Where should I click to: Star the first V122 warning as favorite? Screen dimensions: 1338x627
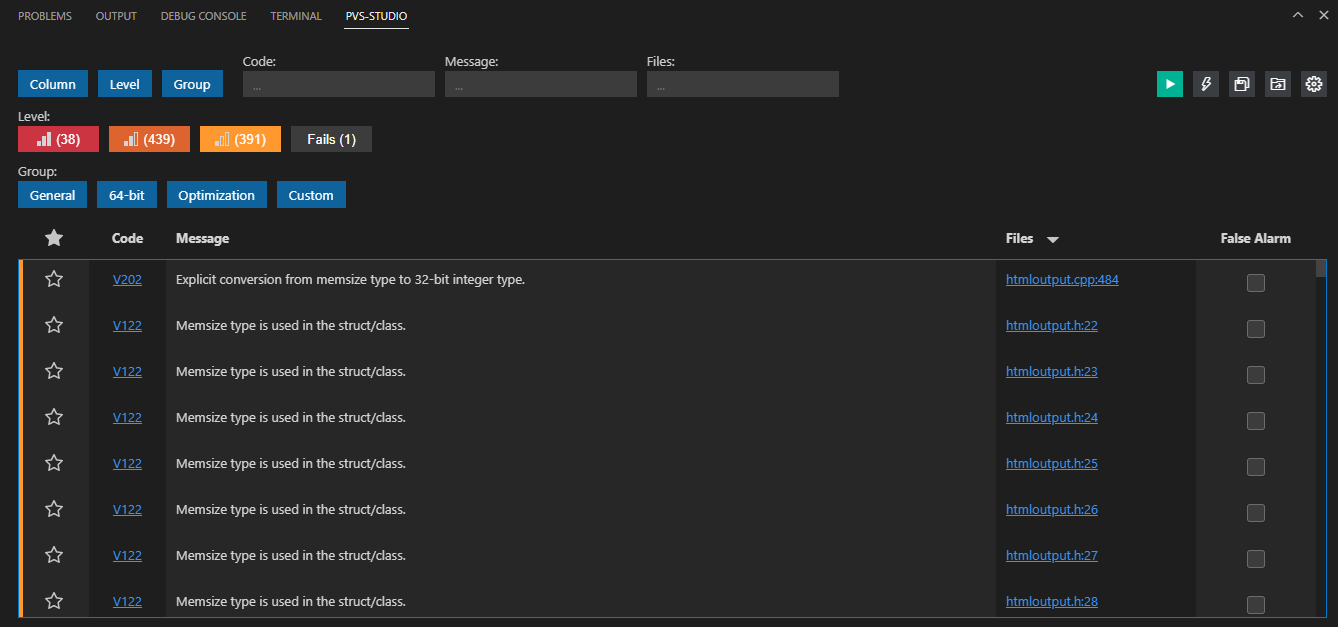pyautogui.click(x=53, y=325)
